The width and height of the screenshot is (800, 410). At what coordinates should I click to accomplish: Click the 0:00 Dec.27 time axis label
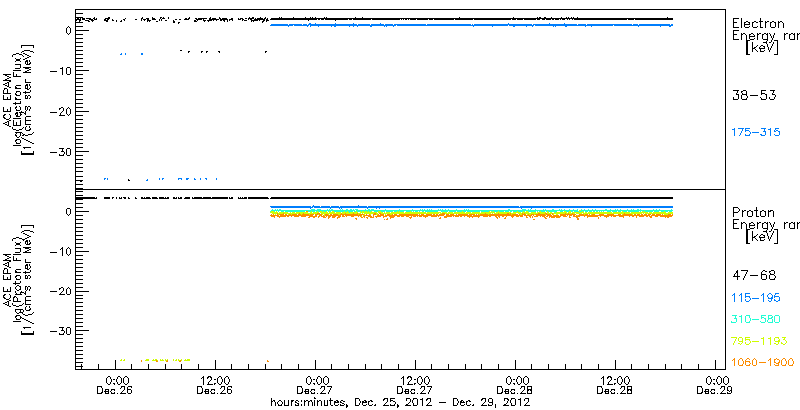315,386
